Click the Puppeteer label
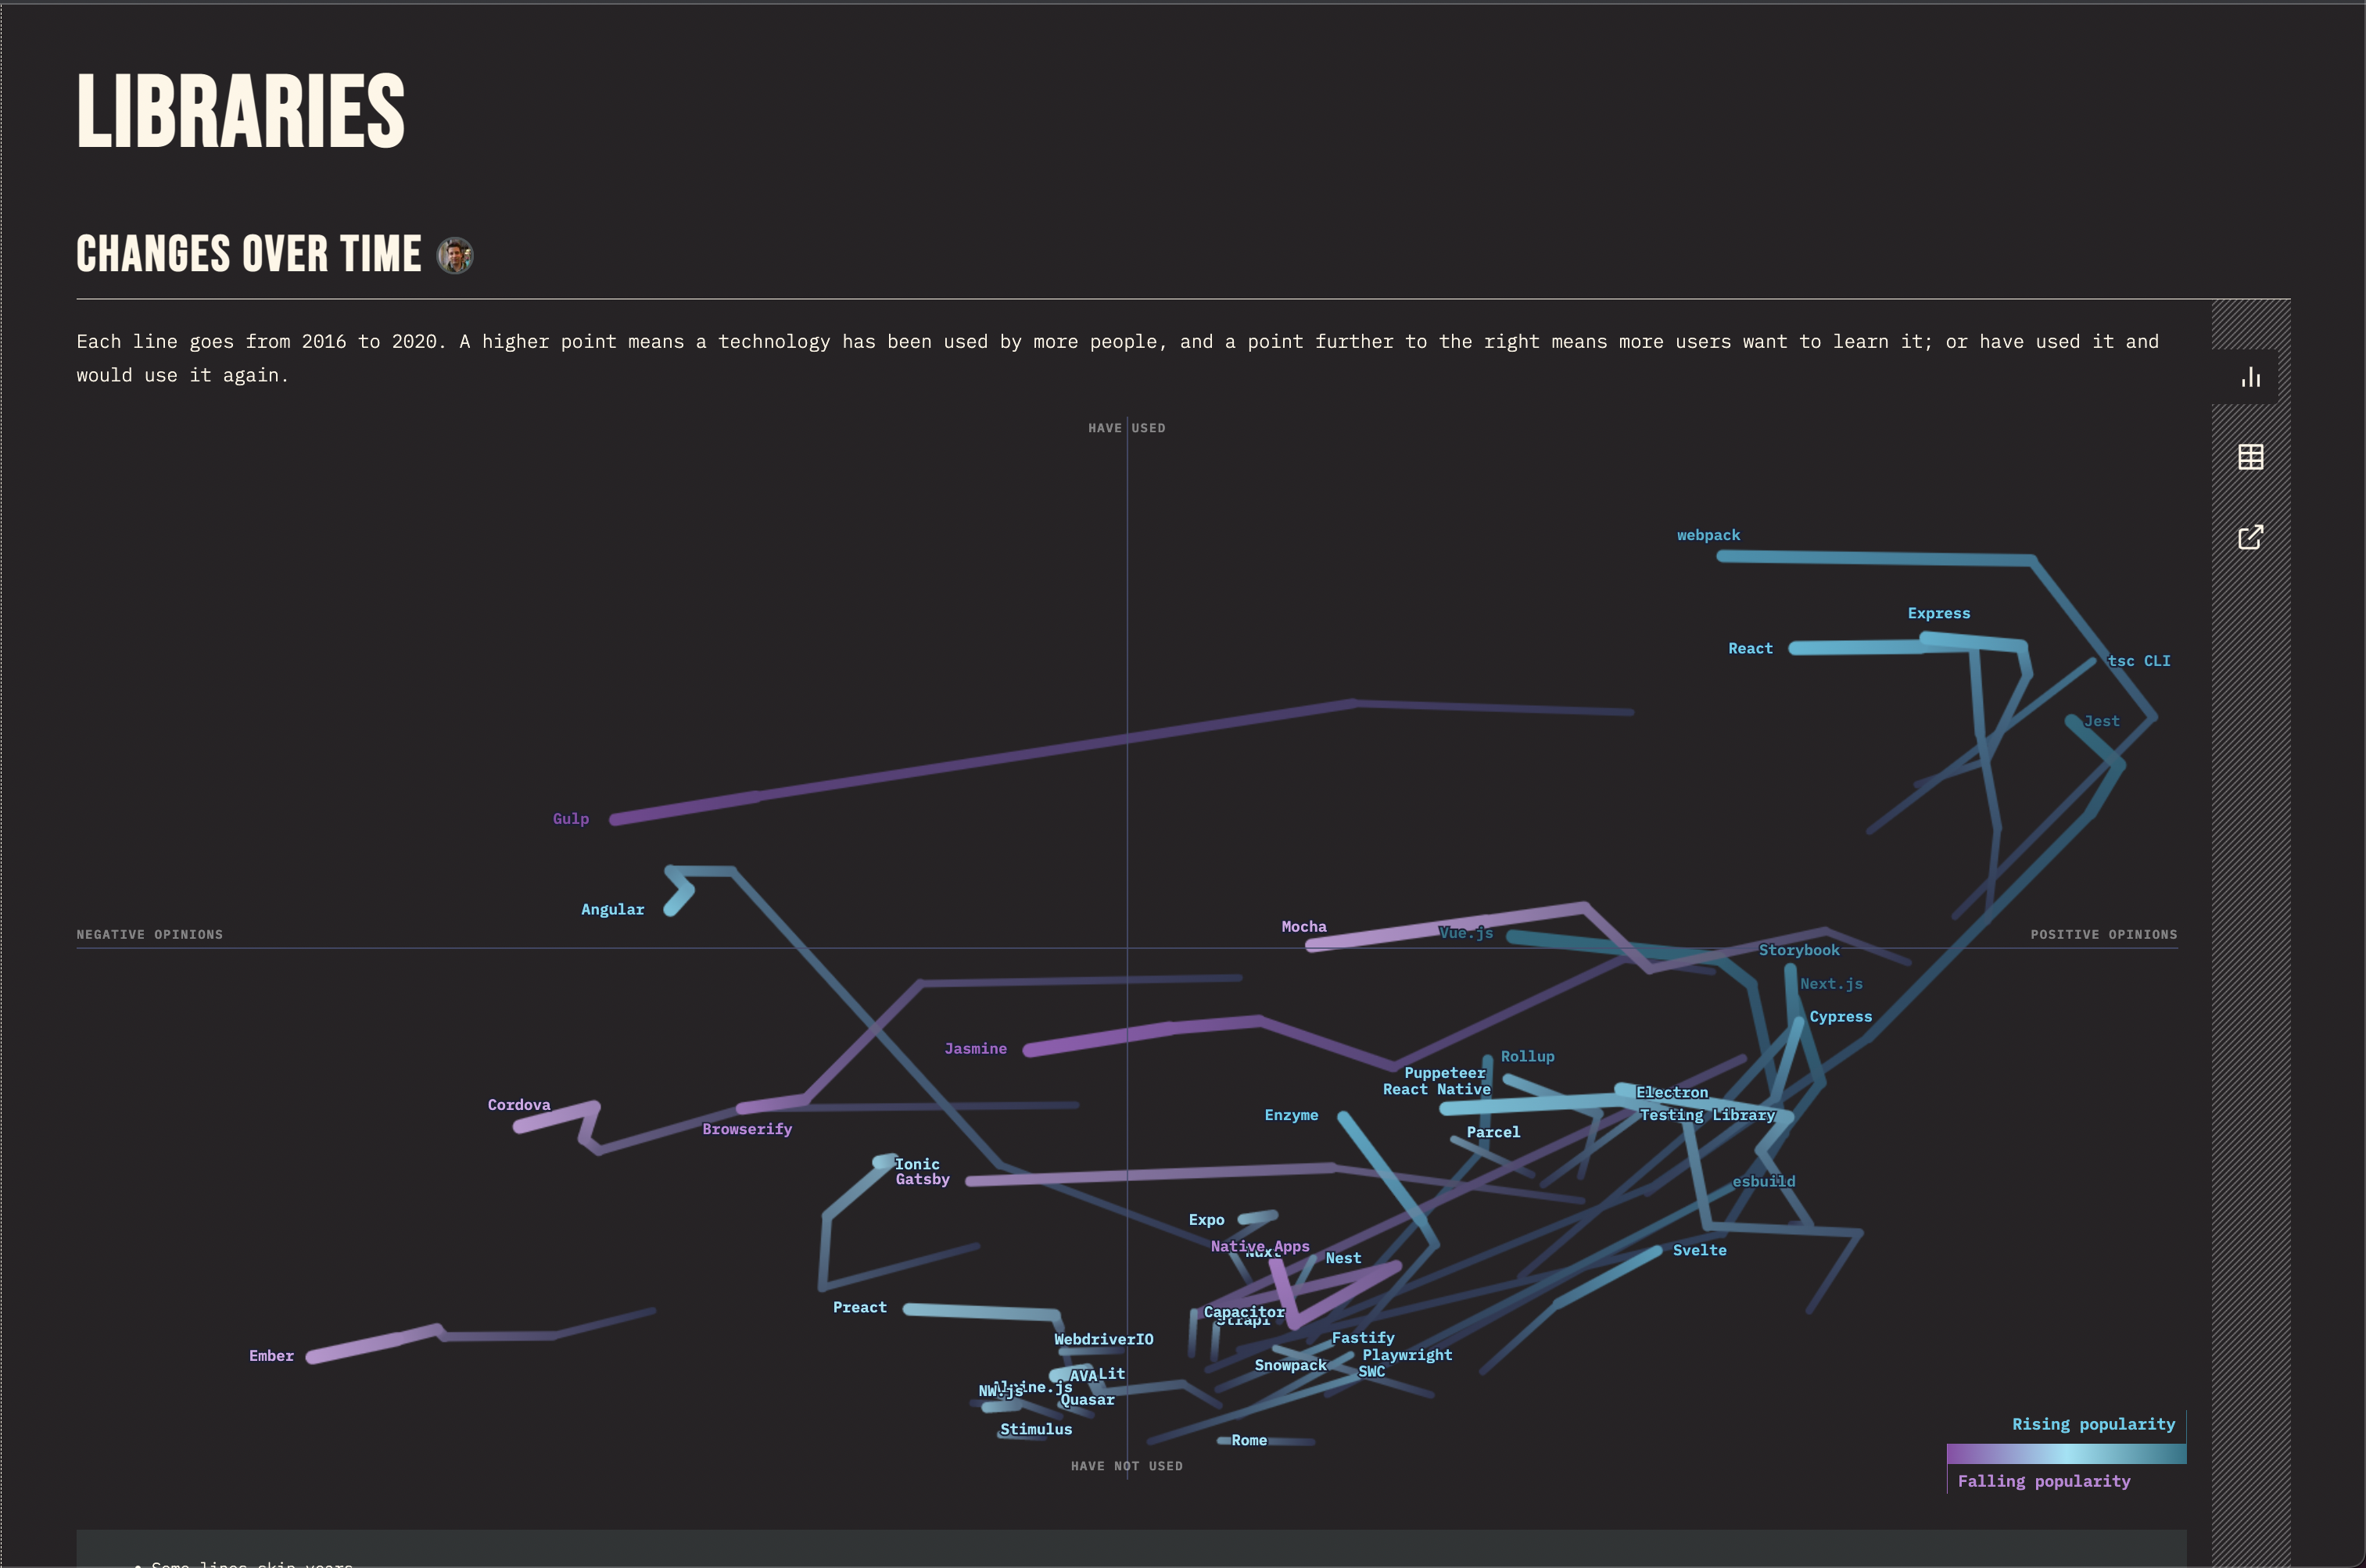Screen dimensions: 2366x1568 (x=1444, y=1073)
